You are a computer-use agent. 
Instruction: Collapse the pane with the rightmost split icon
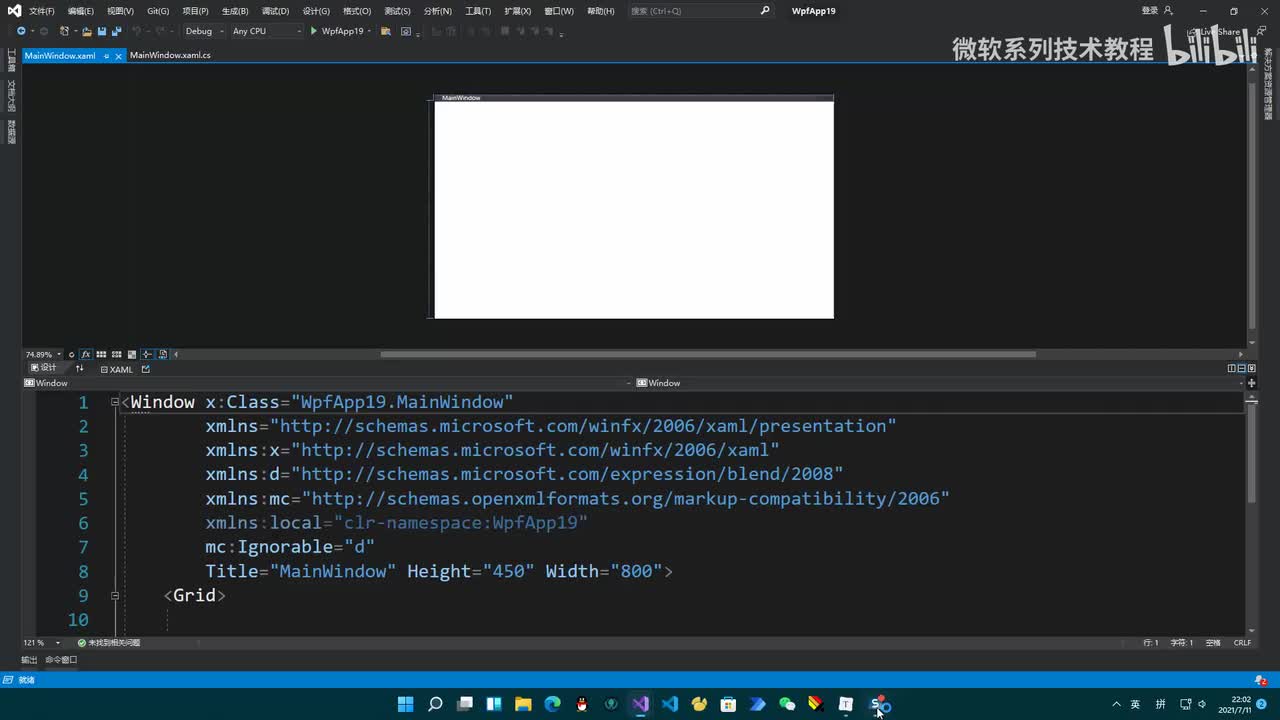(x=1251, y=368)
